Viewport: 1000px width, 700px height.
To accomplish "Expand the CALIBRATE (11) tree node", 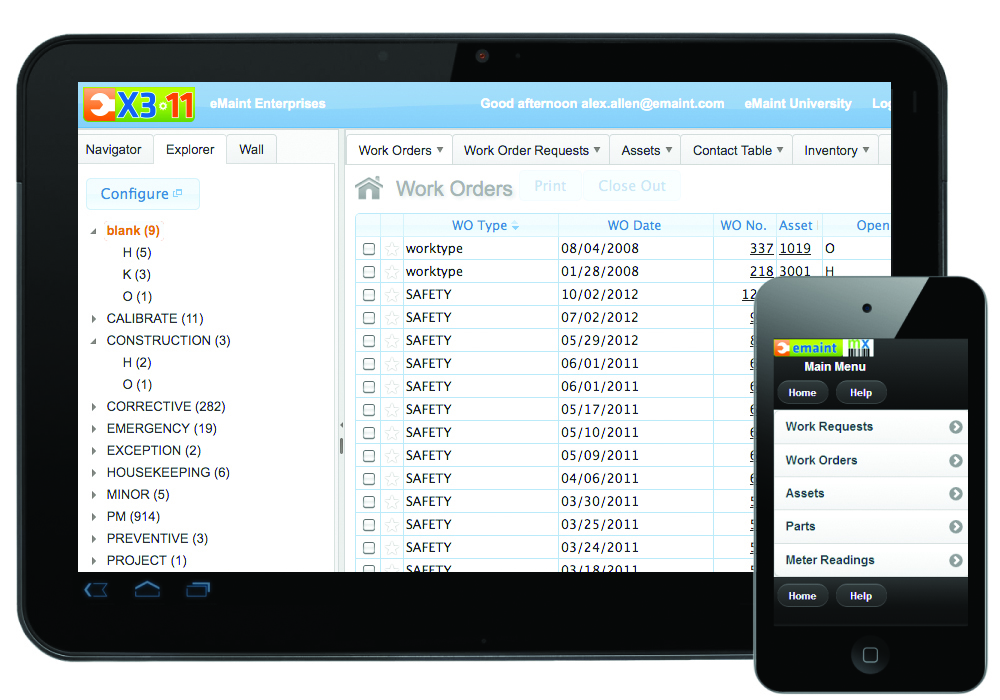I will tap(94, 319).
